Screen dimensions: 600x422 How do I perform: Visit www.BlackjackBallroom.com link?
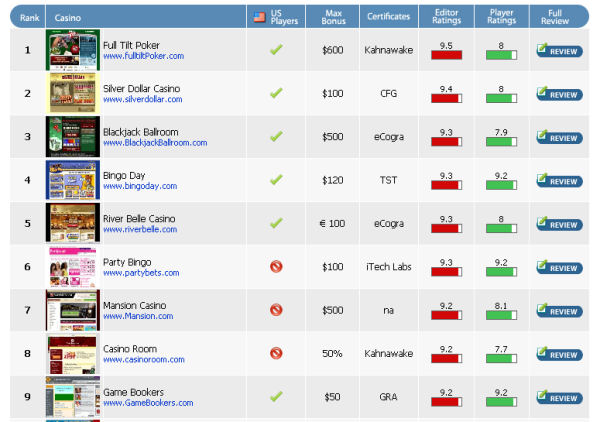point(155,143)
